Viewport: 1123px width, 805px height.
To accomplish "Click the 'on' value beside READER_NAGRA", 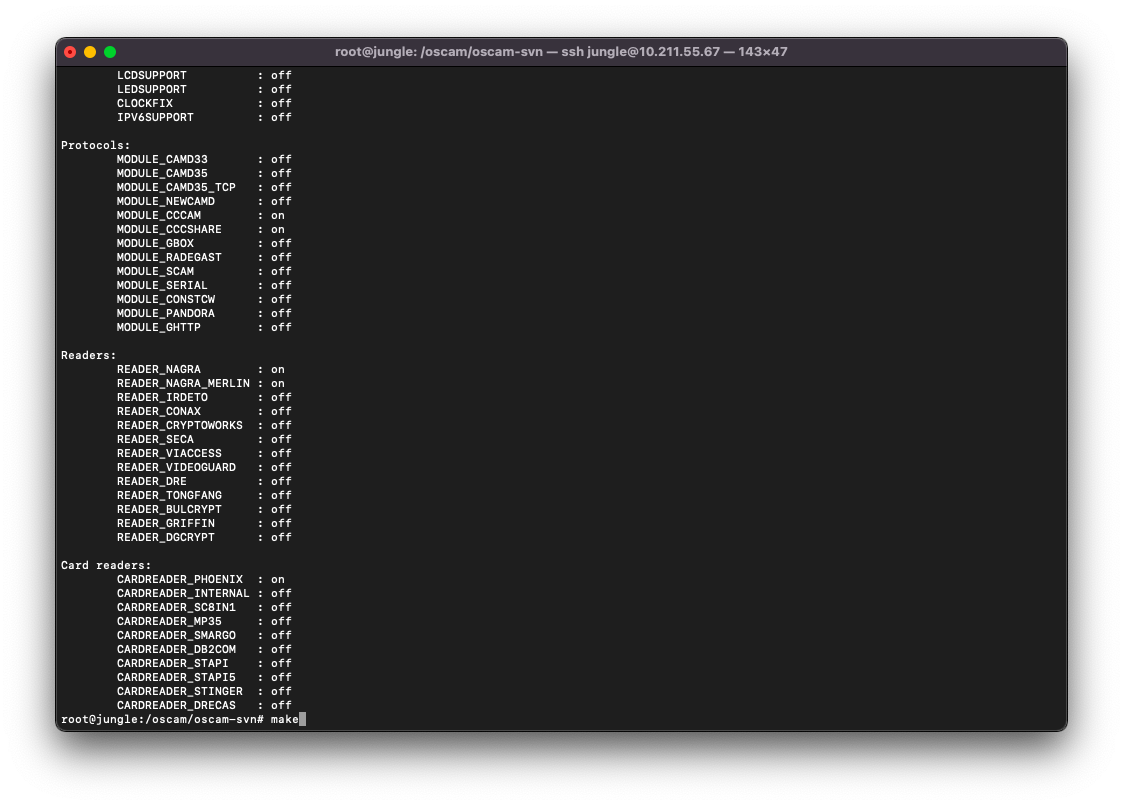I will coord(277,369).
